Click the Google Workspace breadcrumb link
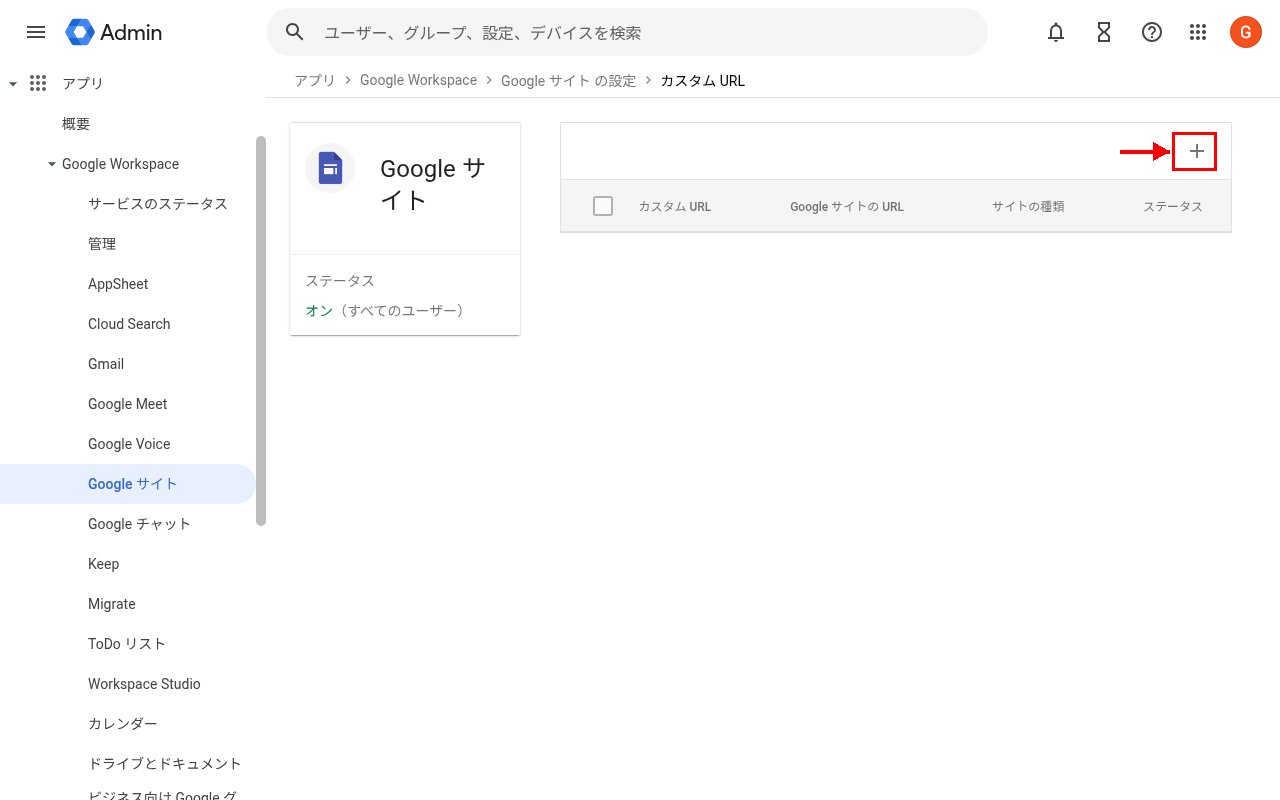1280x800 pixels. point(418,80)
